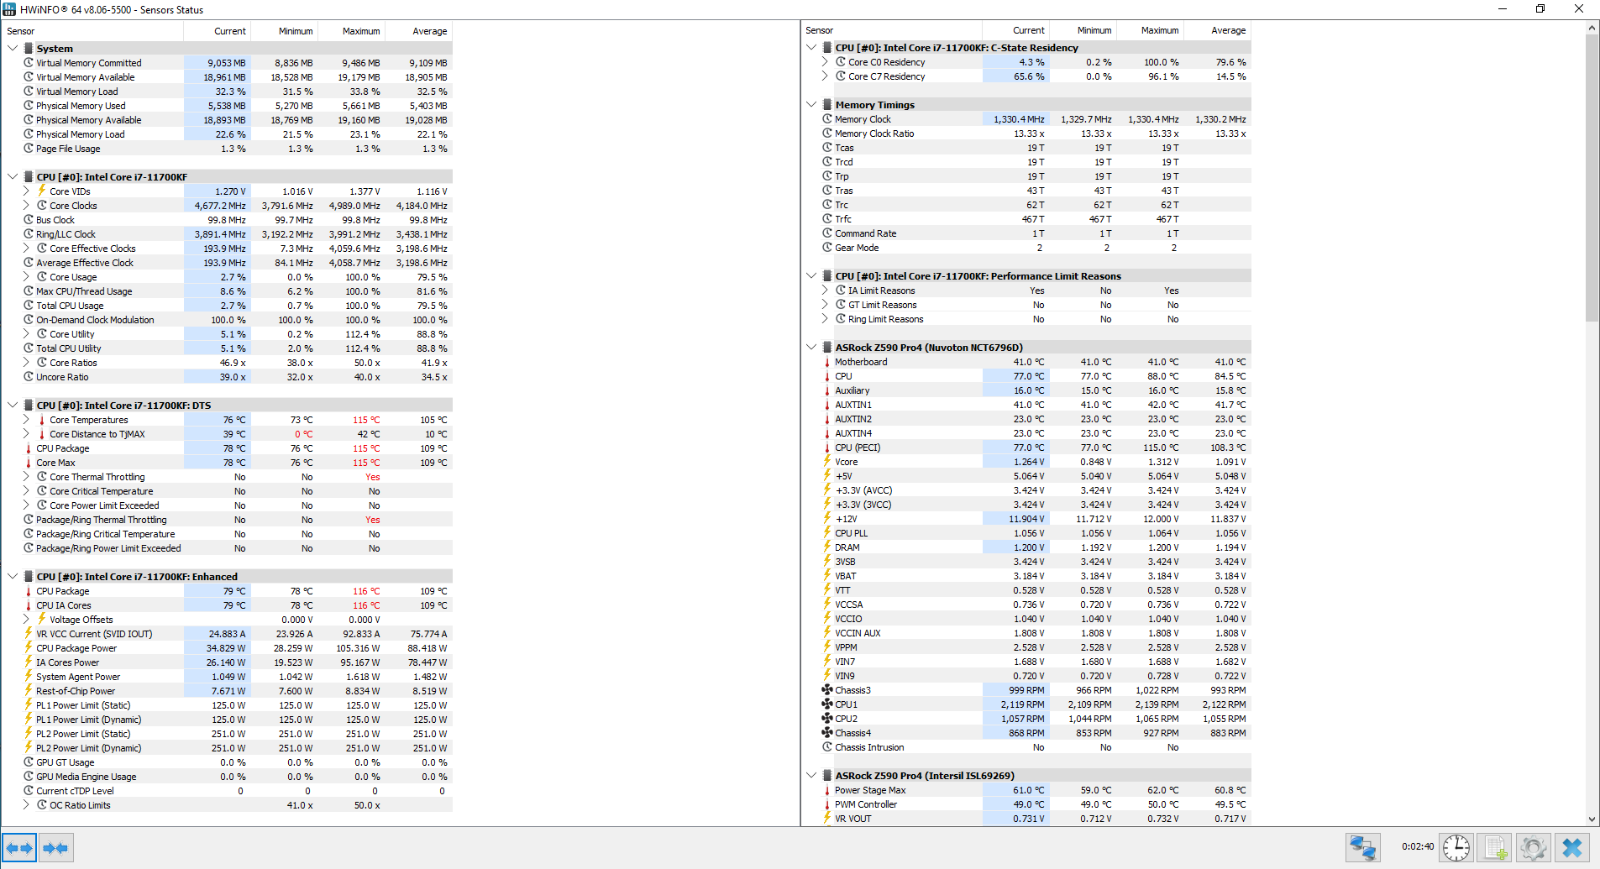The image size is (1600, 869).
Task: Open the remote network monitors icon
Action: (x=1363, y=848)
